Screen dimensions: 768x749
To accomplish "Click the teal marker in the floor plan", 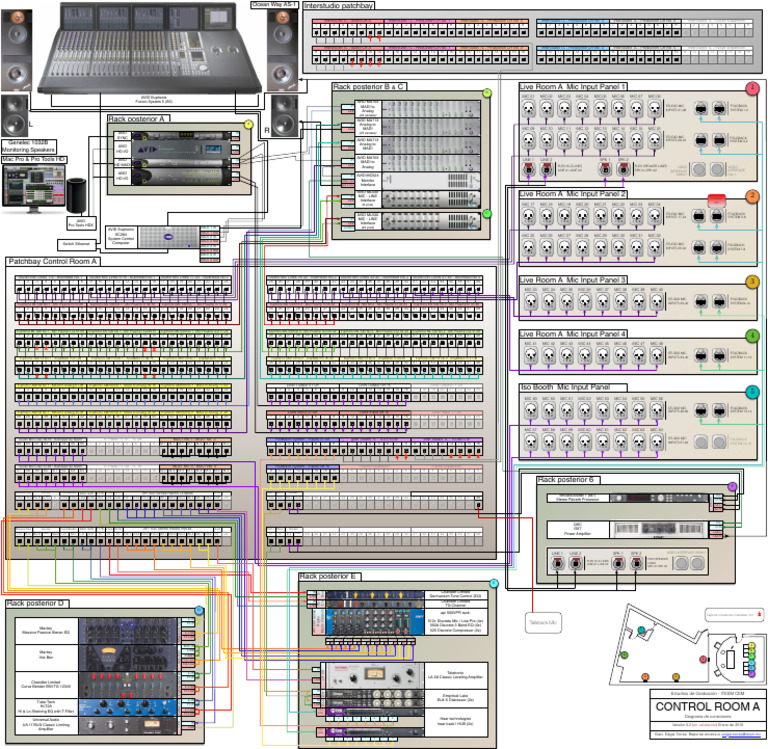I will 642,630.
